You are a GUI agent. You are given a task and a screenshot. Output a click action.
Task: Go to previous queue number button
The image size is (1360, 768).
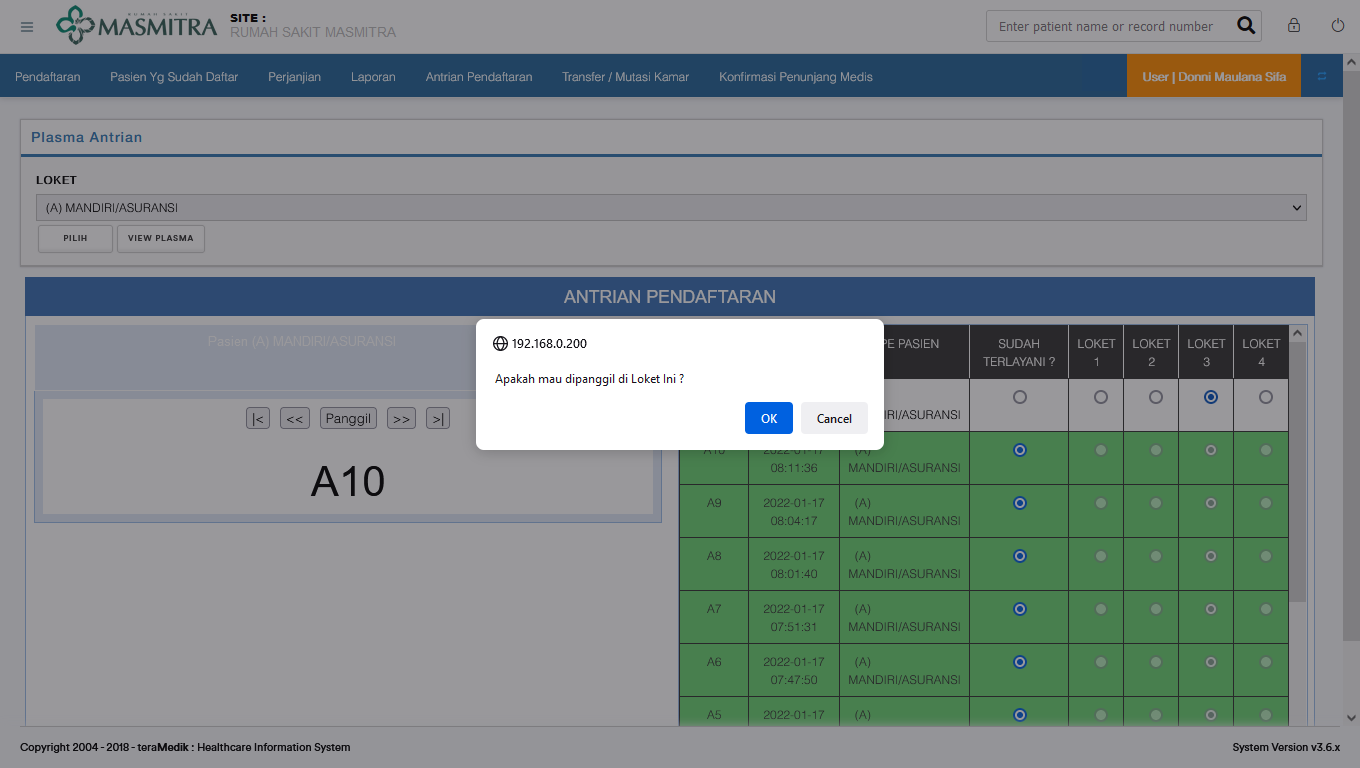(x=295, y=418)
